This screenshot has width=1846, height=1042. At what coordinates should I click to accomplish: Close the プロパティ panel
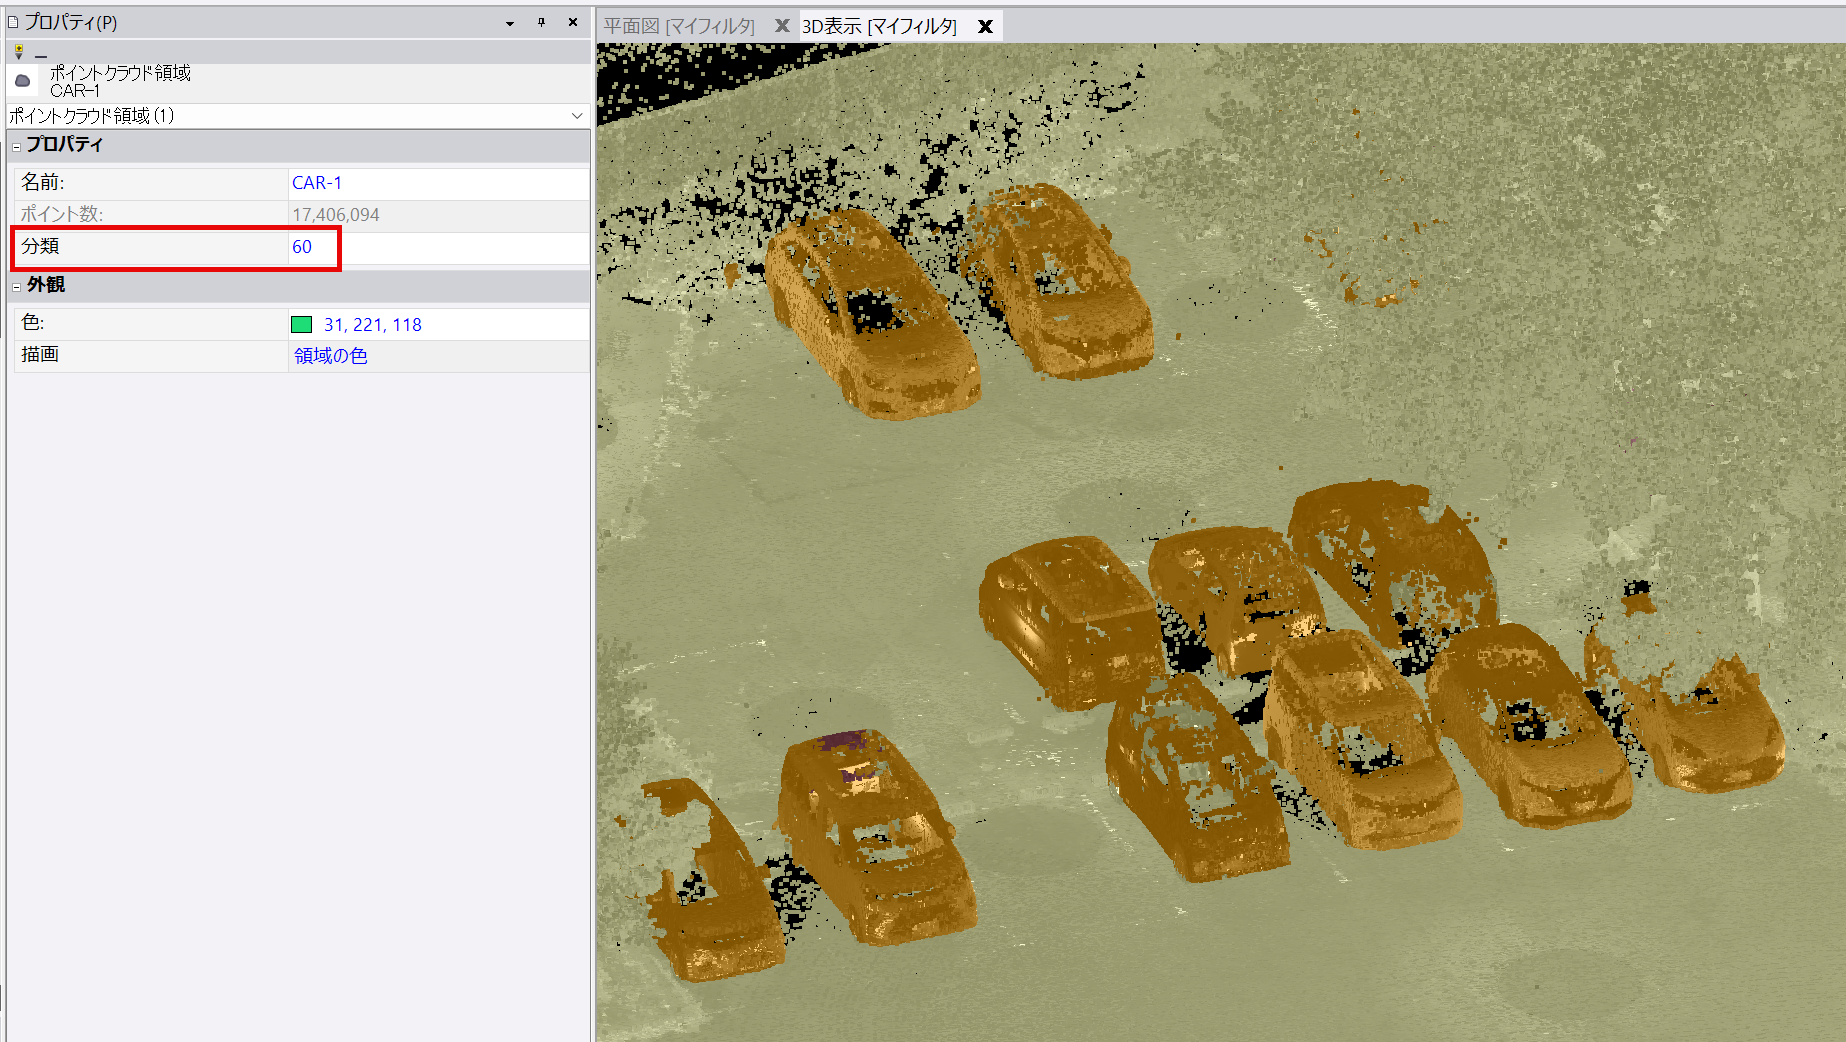[x=573, y=22]
